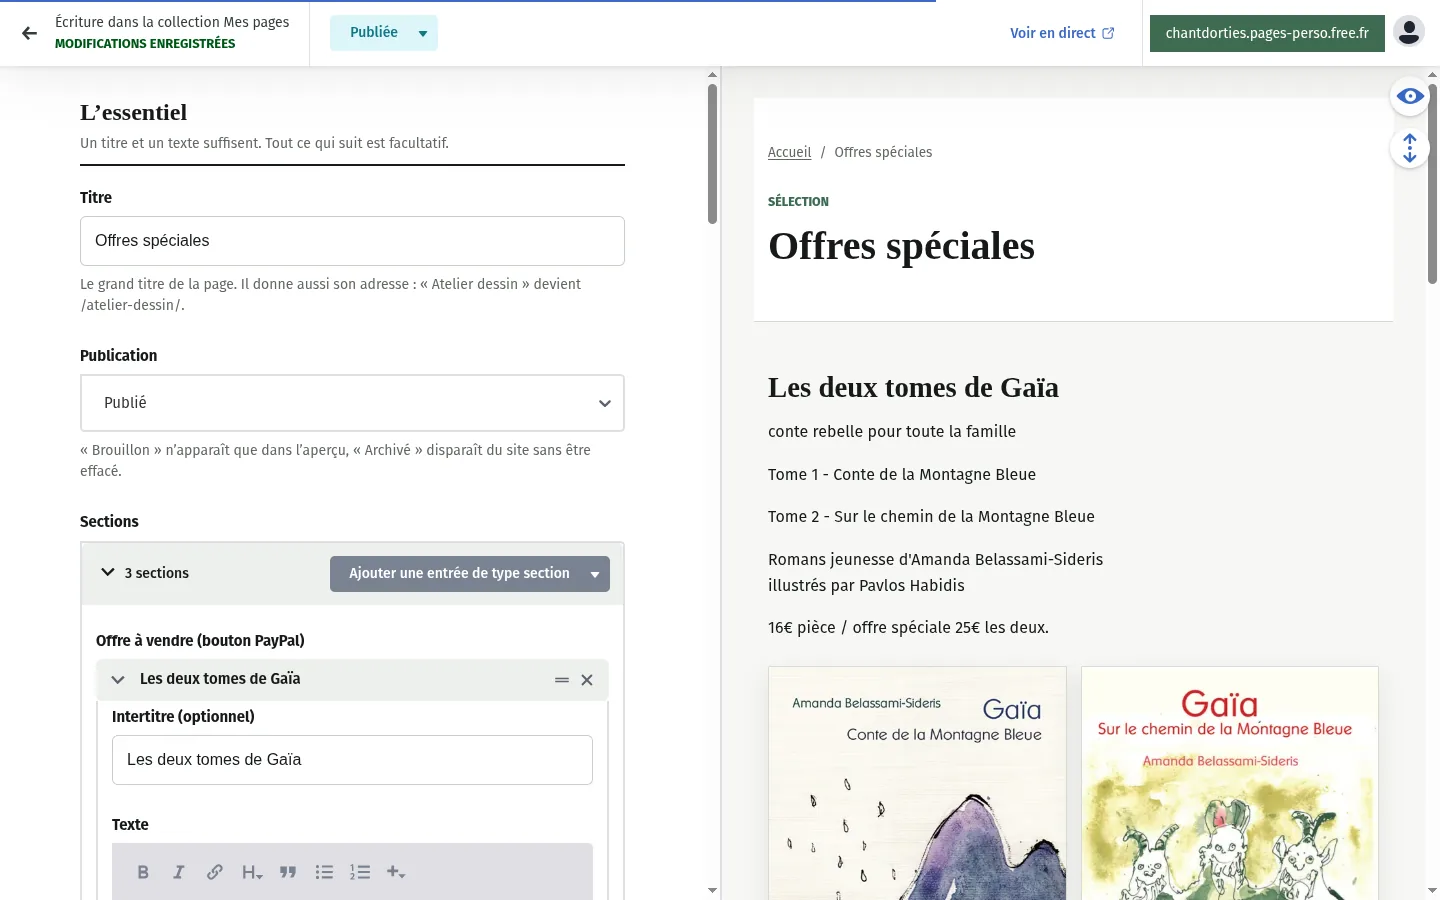Click the SÉLECTION label in preview
1440x900 pixels.
[798, 202]
